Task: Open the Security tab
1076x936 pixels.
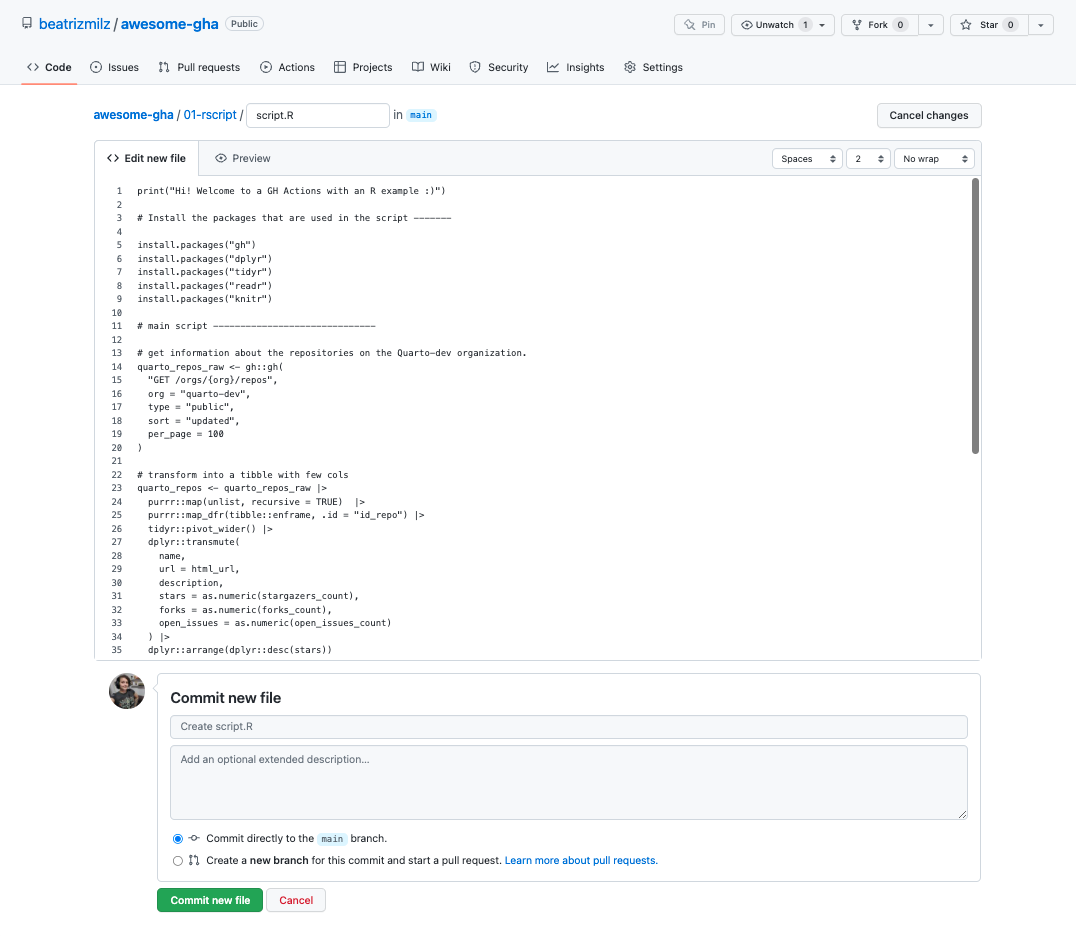Action: 498,67
